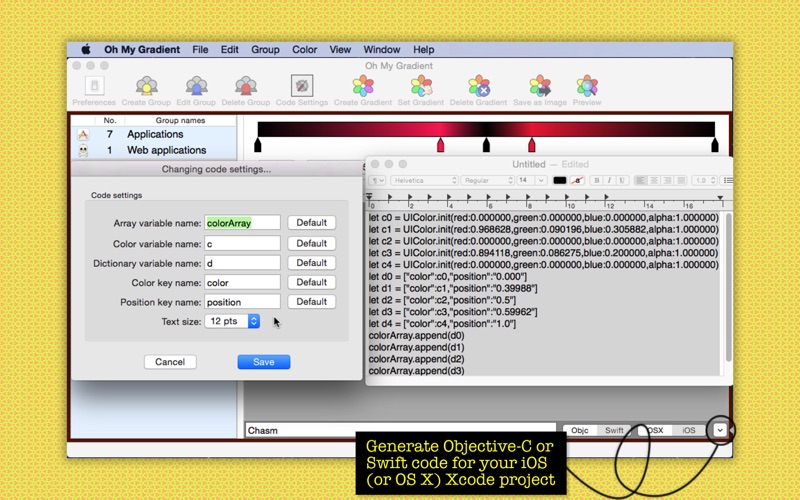The width and height of the screenshot is (800, 500).
Task: Open the Help menu
Action: [423, 49]
